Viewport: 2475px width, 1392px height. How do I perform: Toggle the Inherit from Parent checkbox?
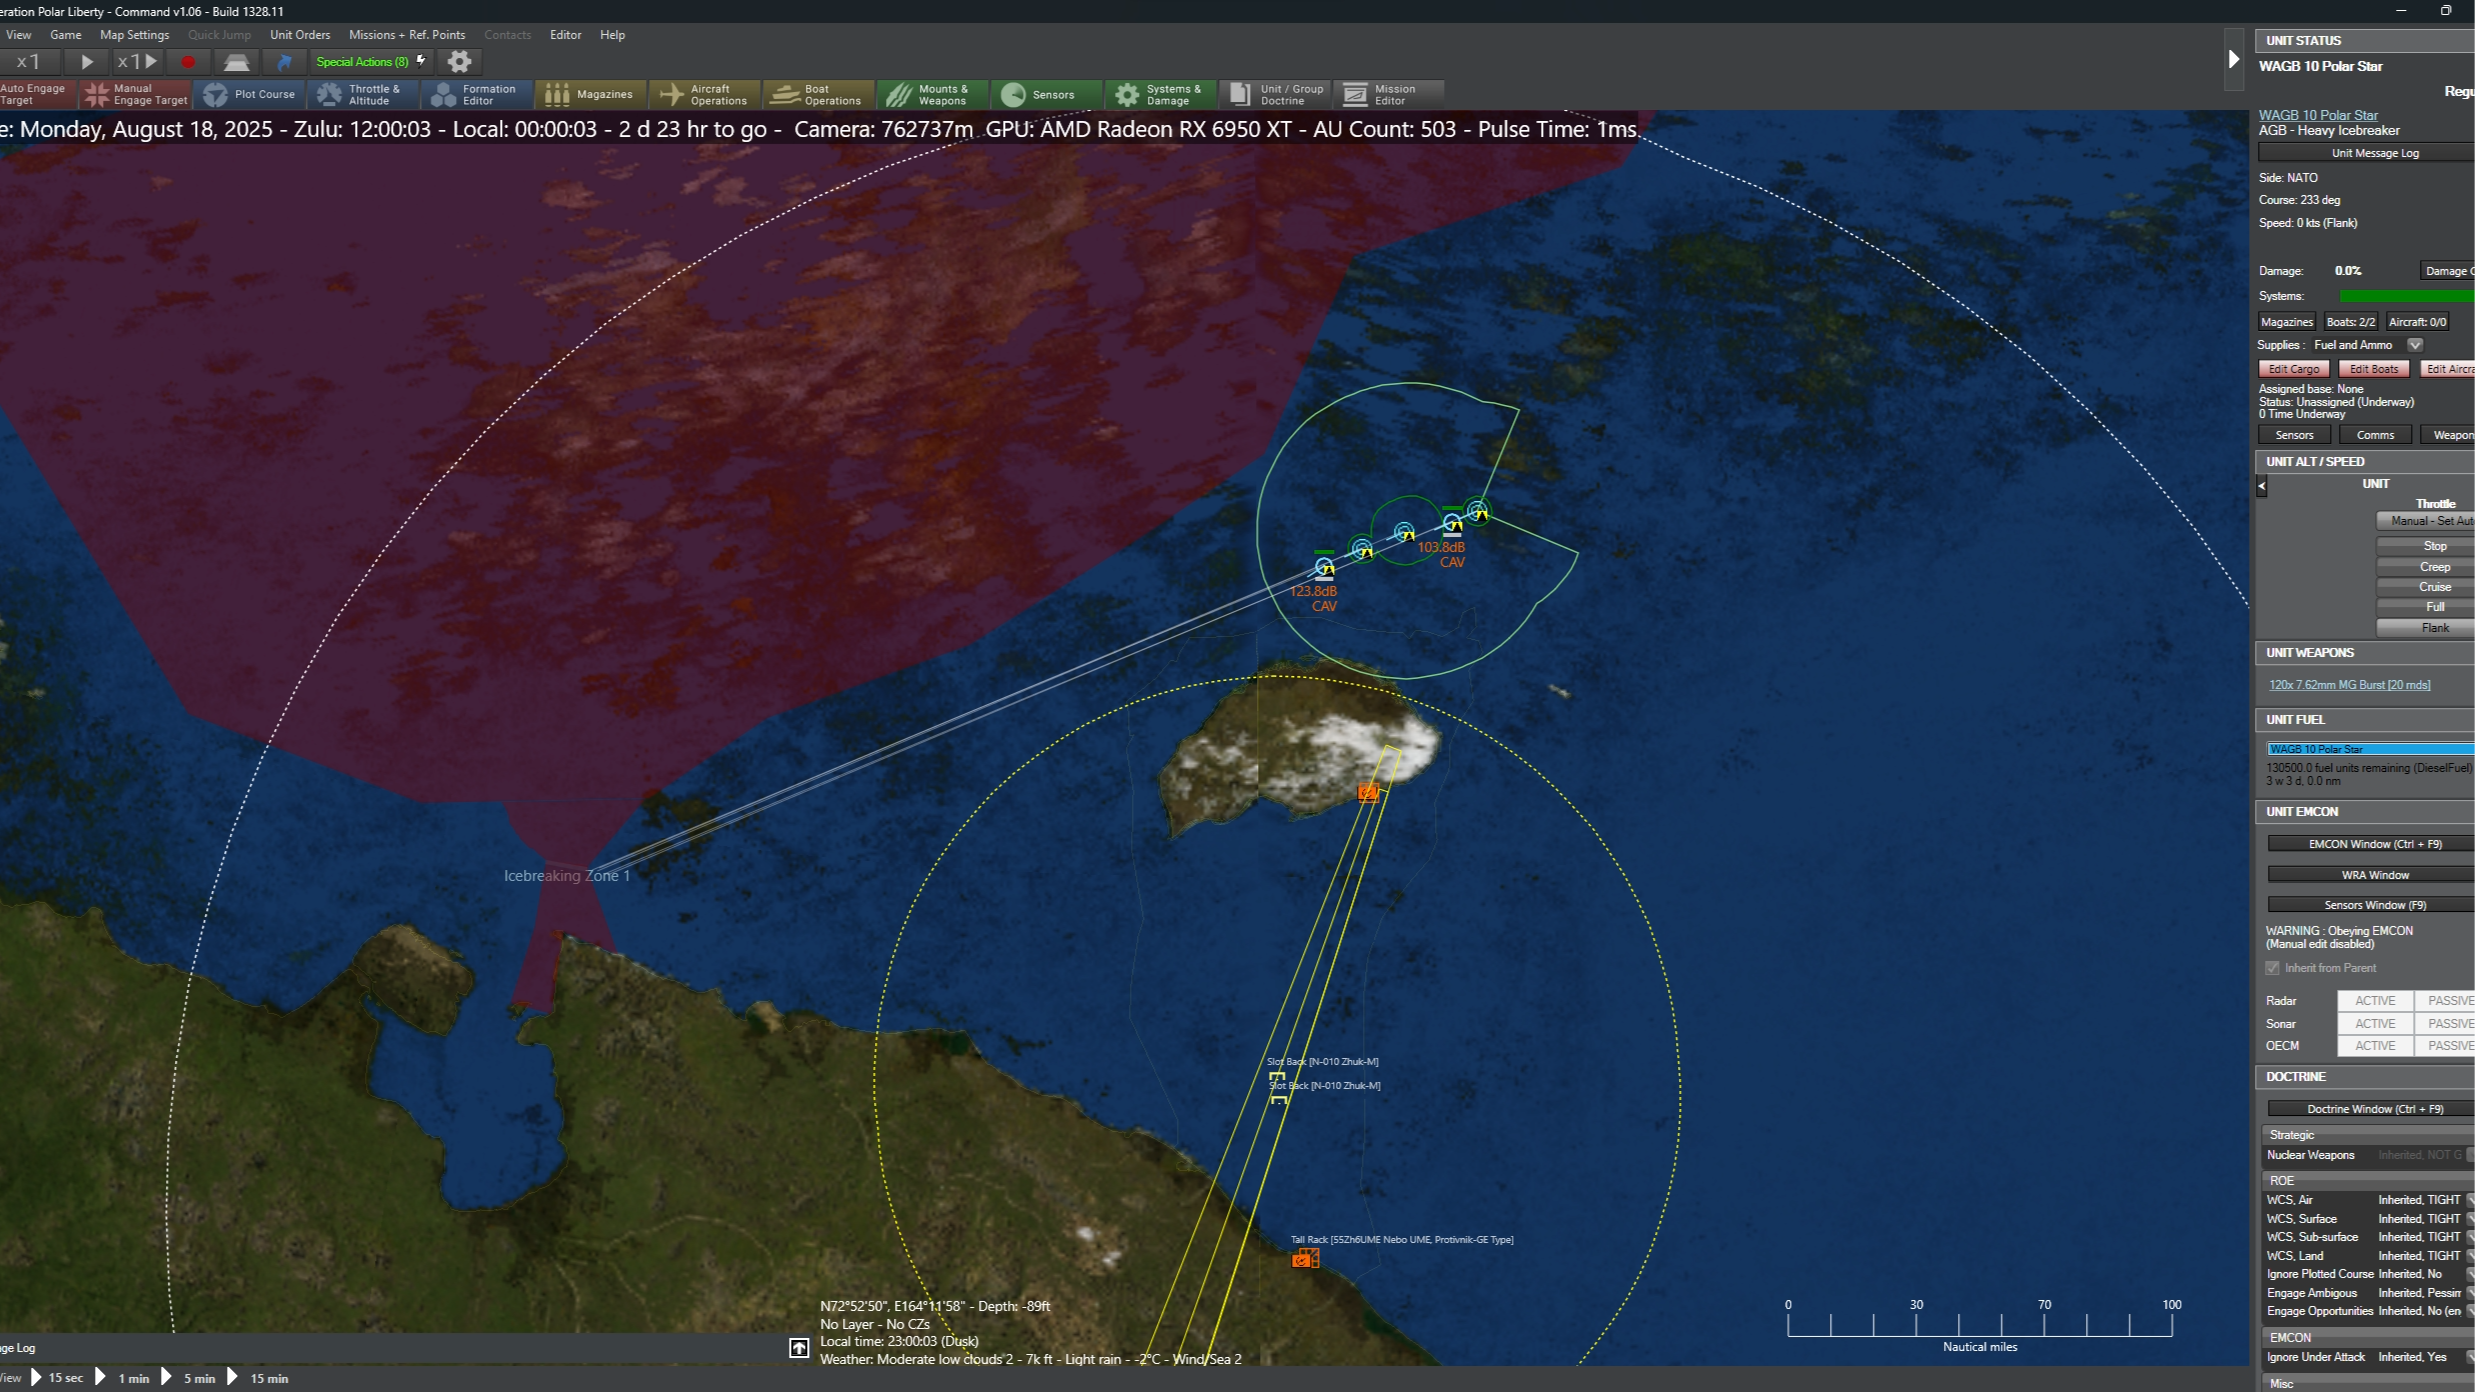pos(2272,968)
